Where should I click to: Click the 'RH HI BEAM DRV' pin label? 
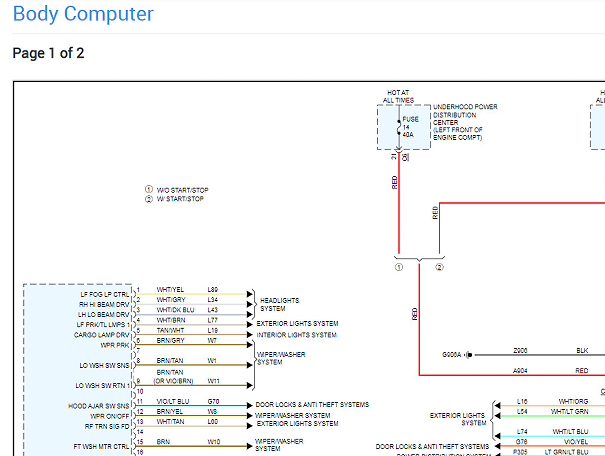(x=104, y=304)
